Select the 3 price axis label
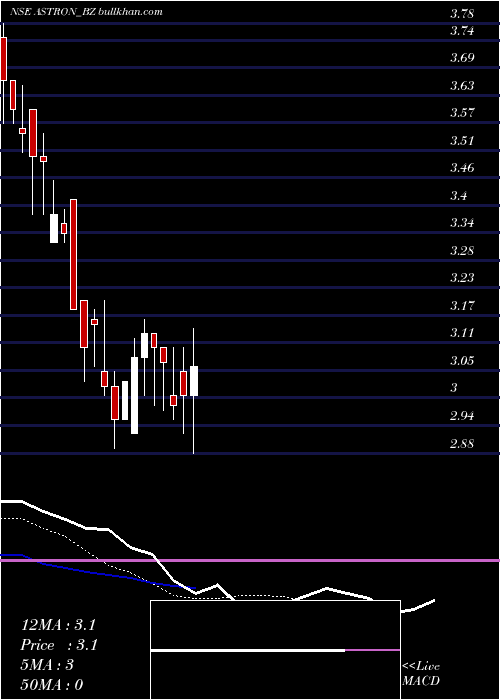Screen dimensions: 500x700 coord(454,388)
